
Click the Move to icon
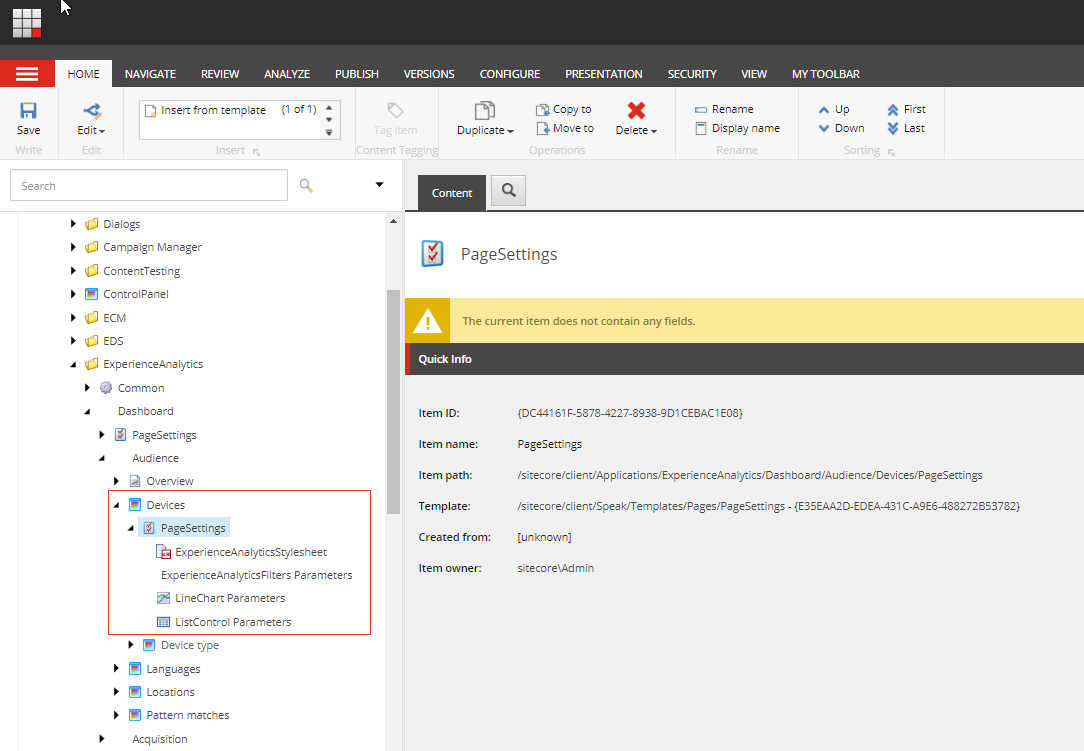click(x=543, y=129)
